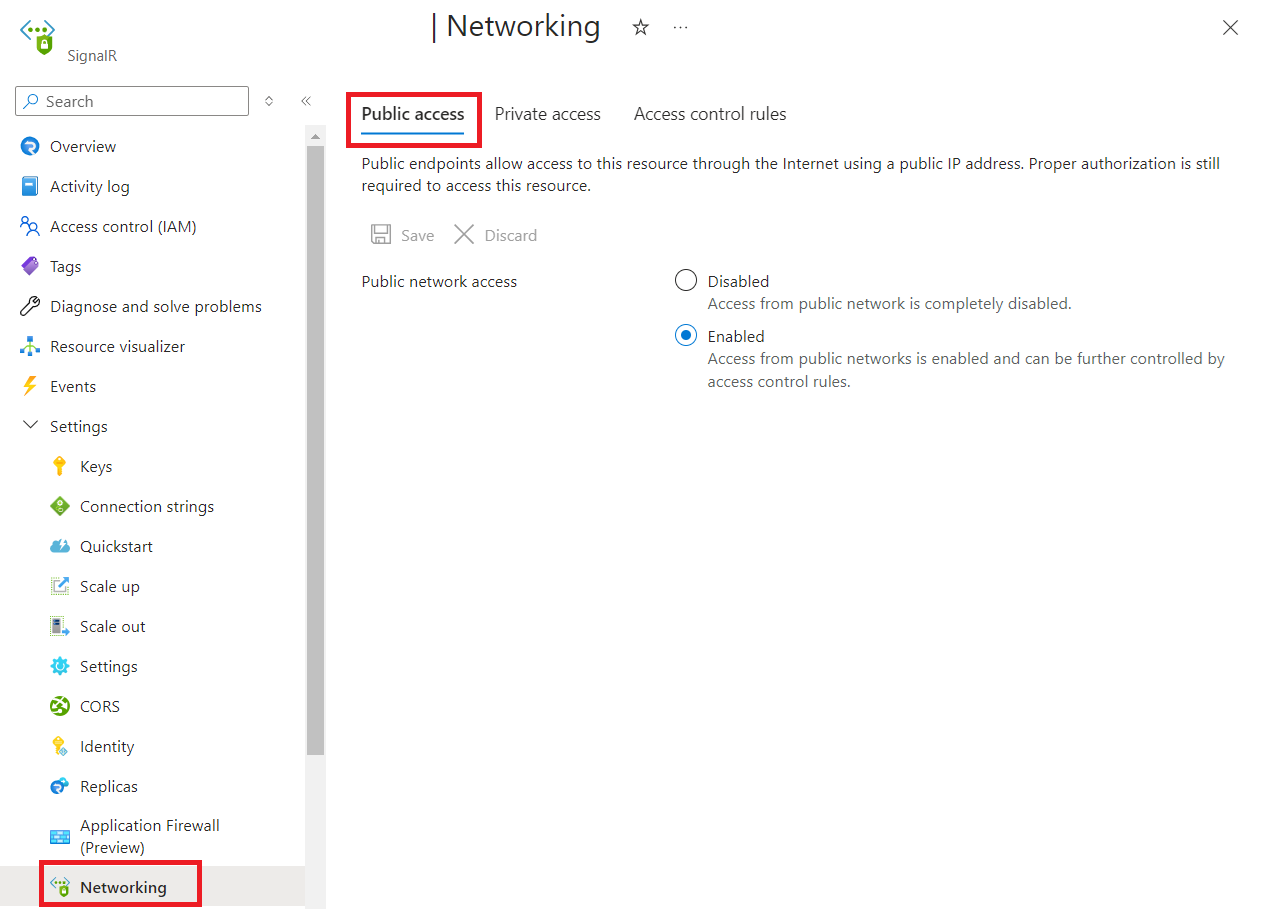Open the Access control rules tab
The image size is (1264, 909).
pos(709,114)
